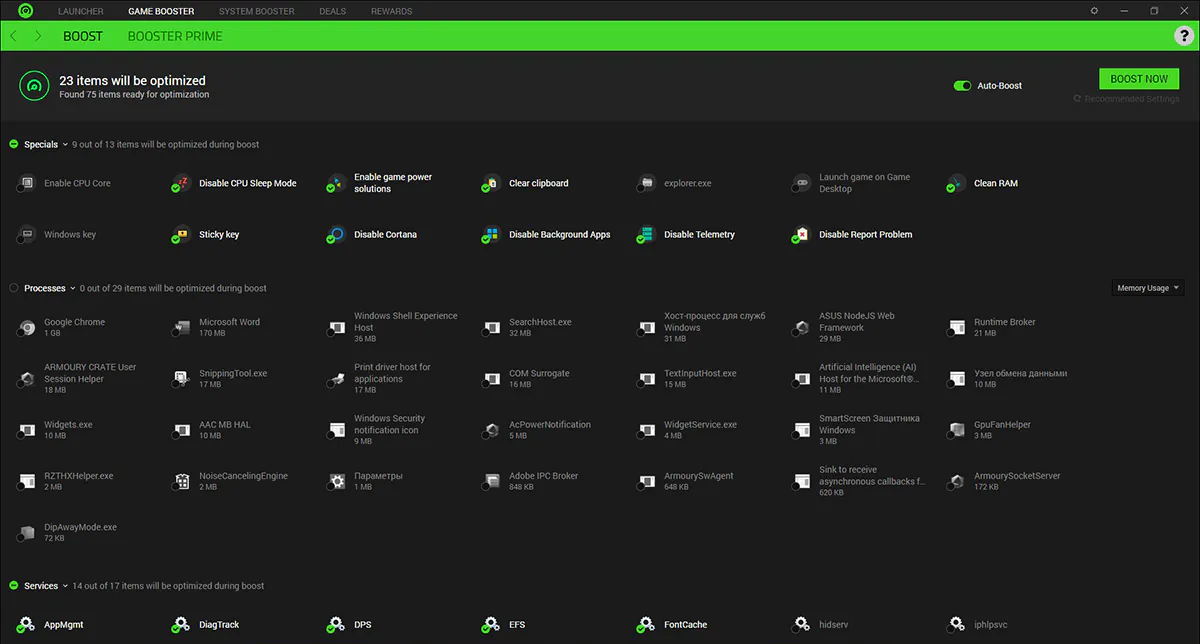Click the Disable Telemetry icon
Viewport: 1200px width, 644px height.
point(646,235)
